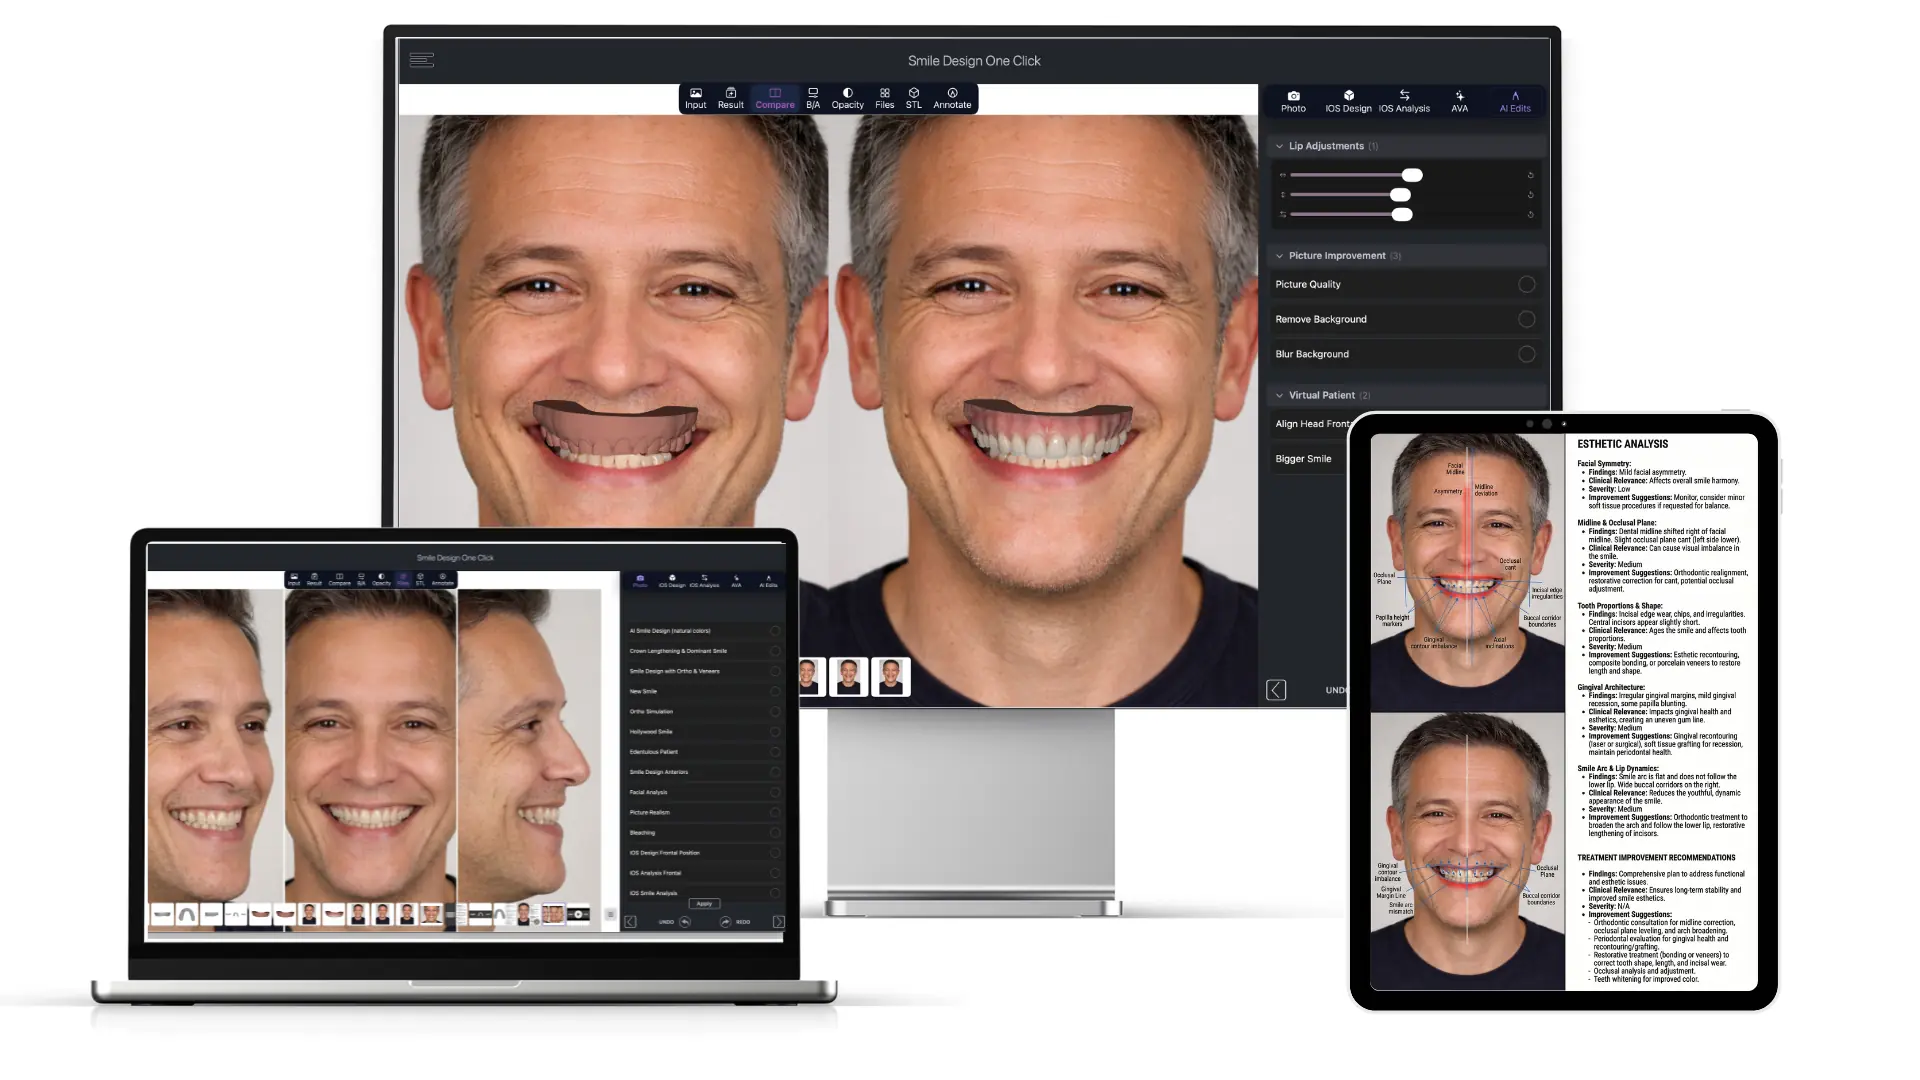The height and width of the screenshot is (1080, 1920).
Task: Toggle the Blur Background option
Action: (1526, 354)
